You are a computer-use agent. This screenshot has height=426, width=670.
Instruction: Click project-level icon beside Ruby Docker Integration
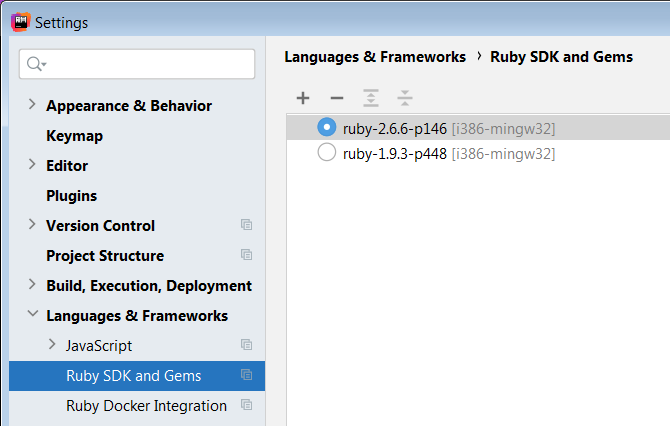(246, 405)
